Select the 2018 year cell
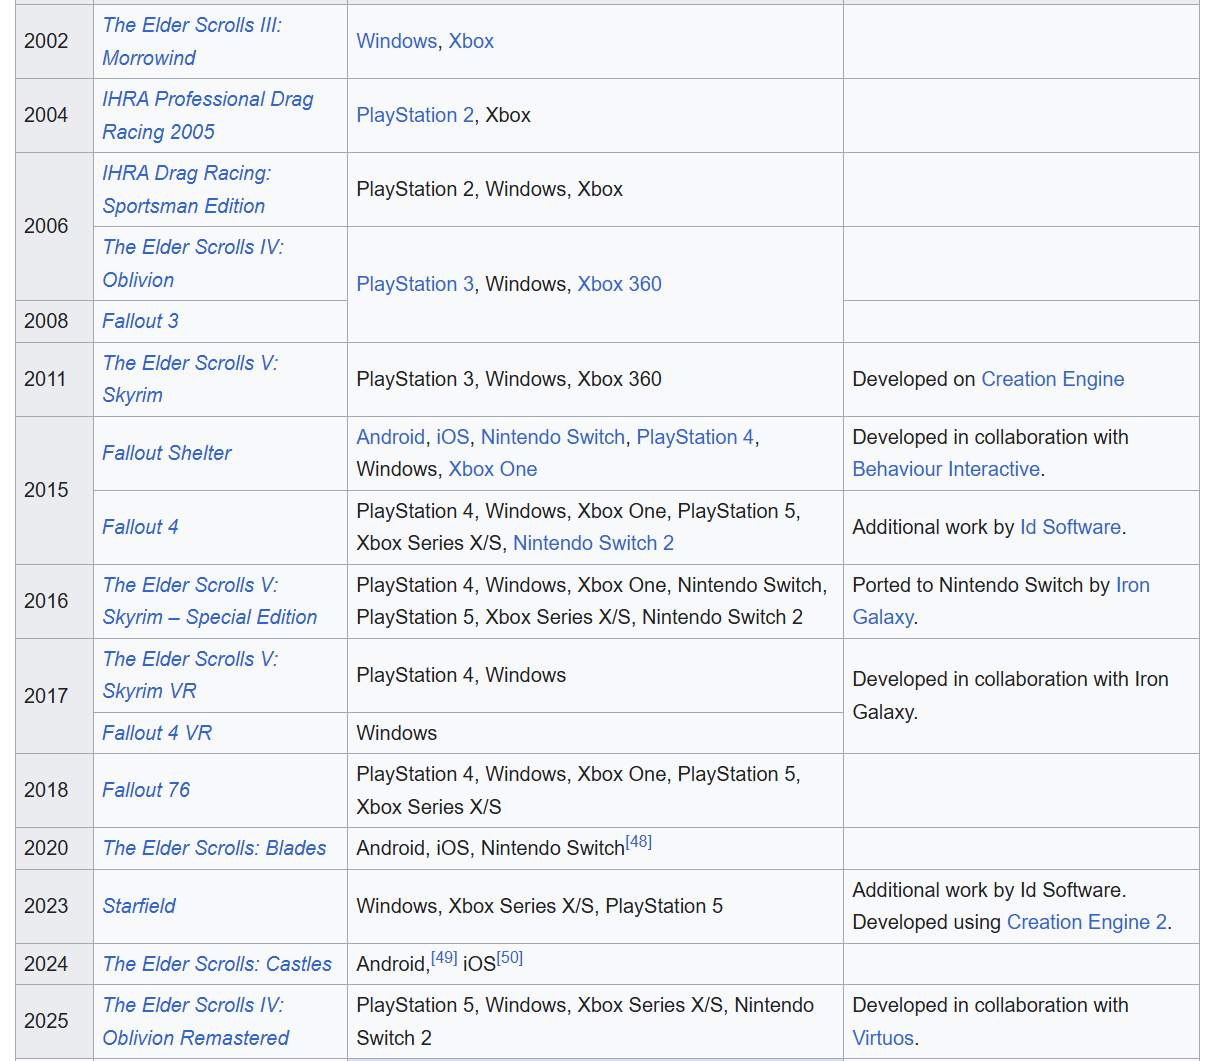Screen dimensions: 1210x1061 54,790
